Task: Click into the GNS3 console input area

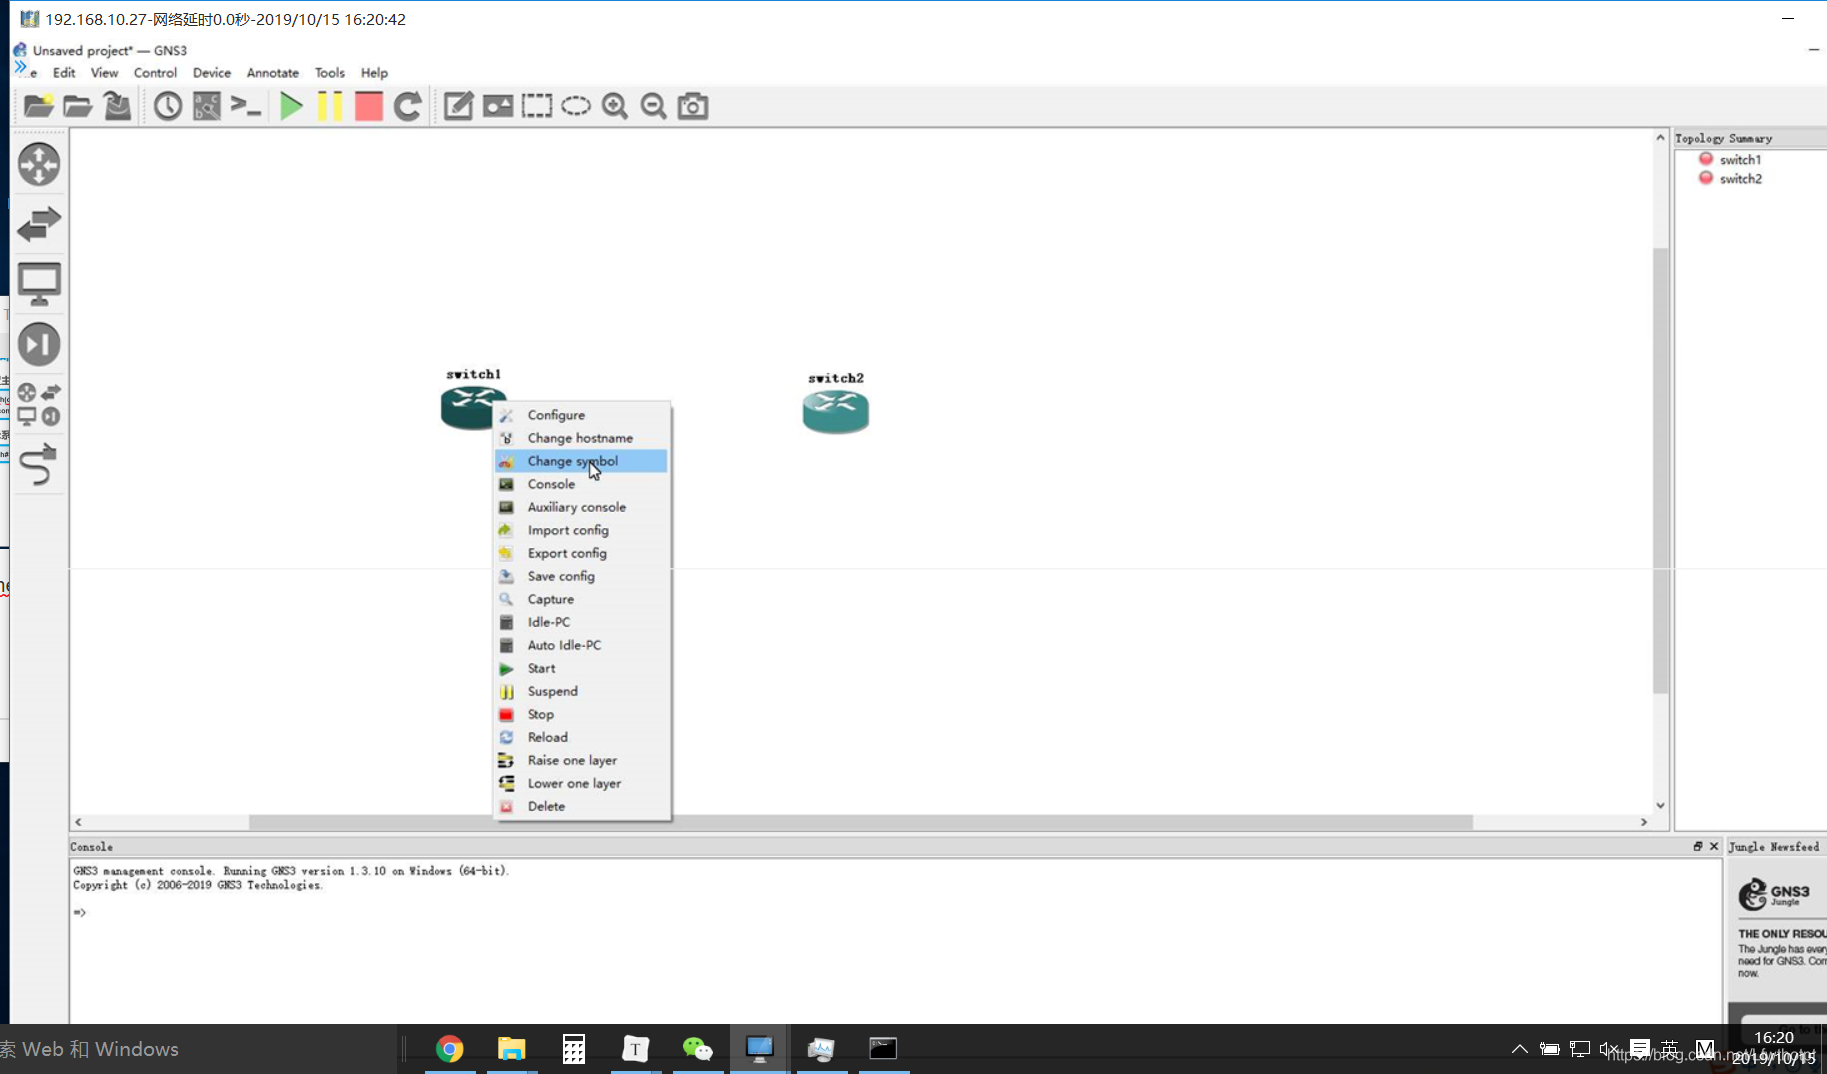Action: point(896,940)
